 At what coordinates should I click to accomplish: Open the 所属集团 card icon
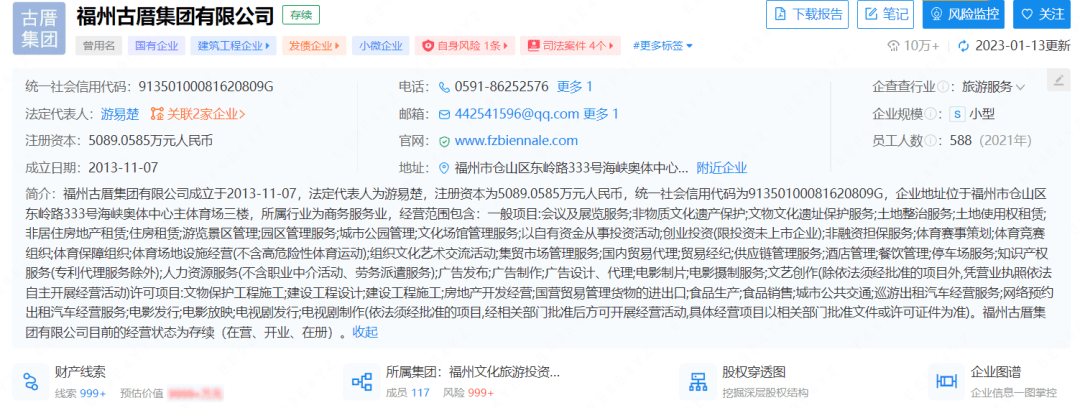point(362,381)
